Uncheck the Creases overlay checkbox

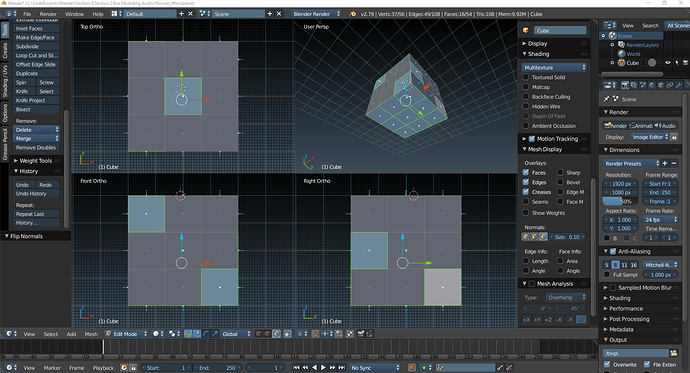point(525,192)
